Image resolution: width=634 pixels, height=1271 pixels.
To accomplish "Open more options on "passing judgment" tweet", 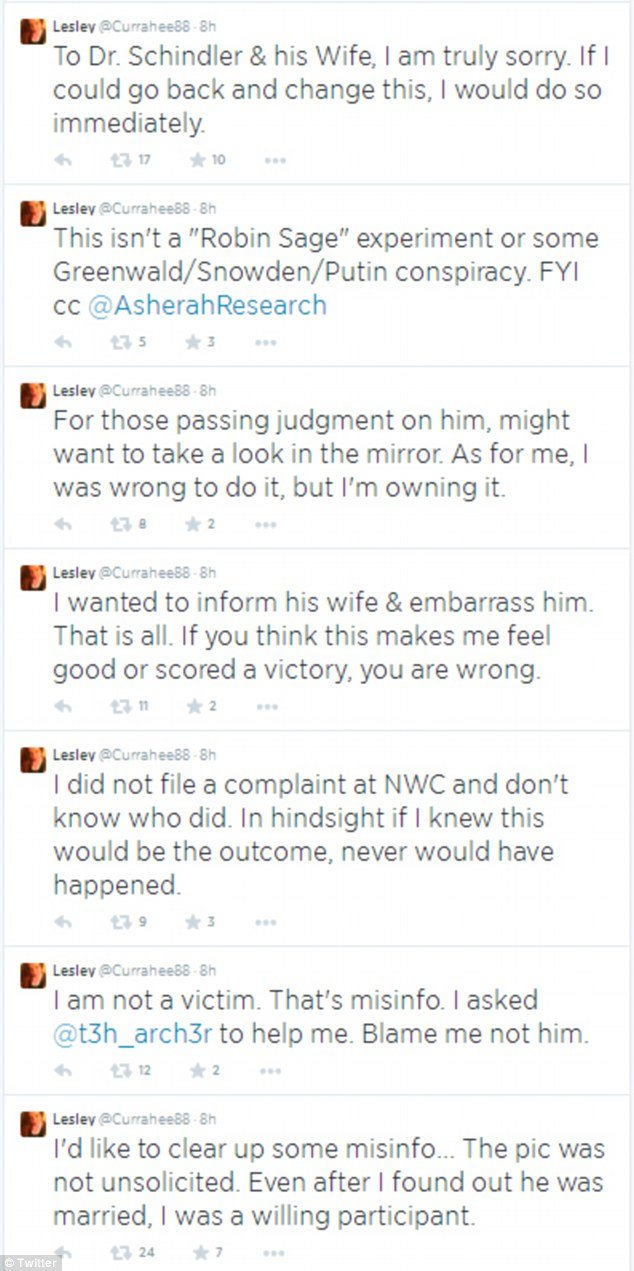I will (x=265, y=523).
